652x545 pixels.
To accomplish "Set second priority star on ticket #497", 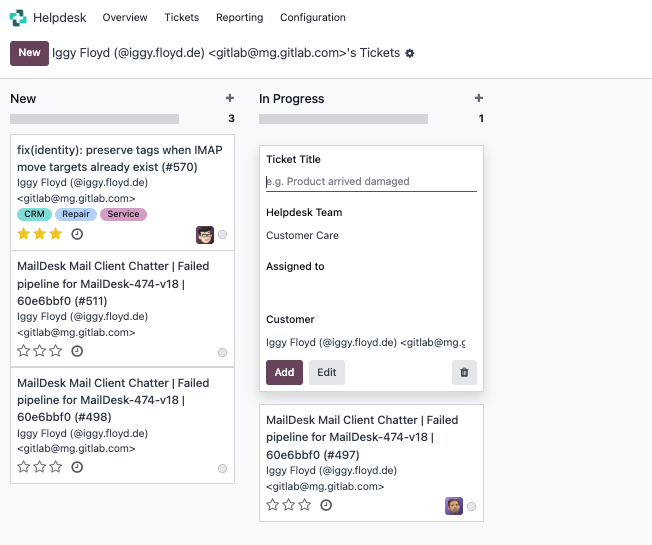I will 289,505.
